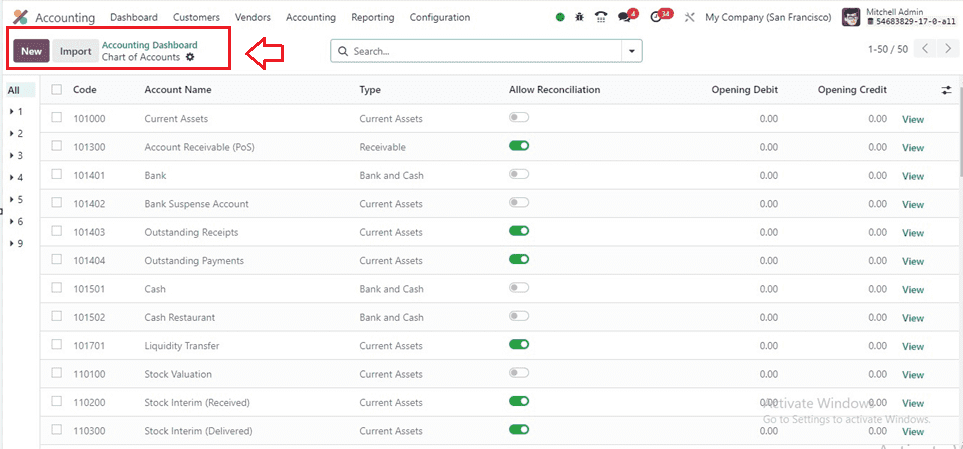Sort by the Type column header
The height and width of the screenshot is (449, 963).
[x=370, y=90]
